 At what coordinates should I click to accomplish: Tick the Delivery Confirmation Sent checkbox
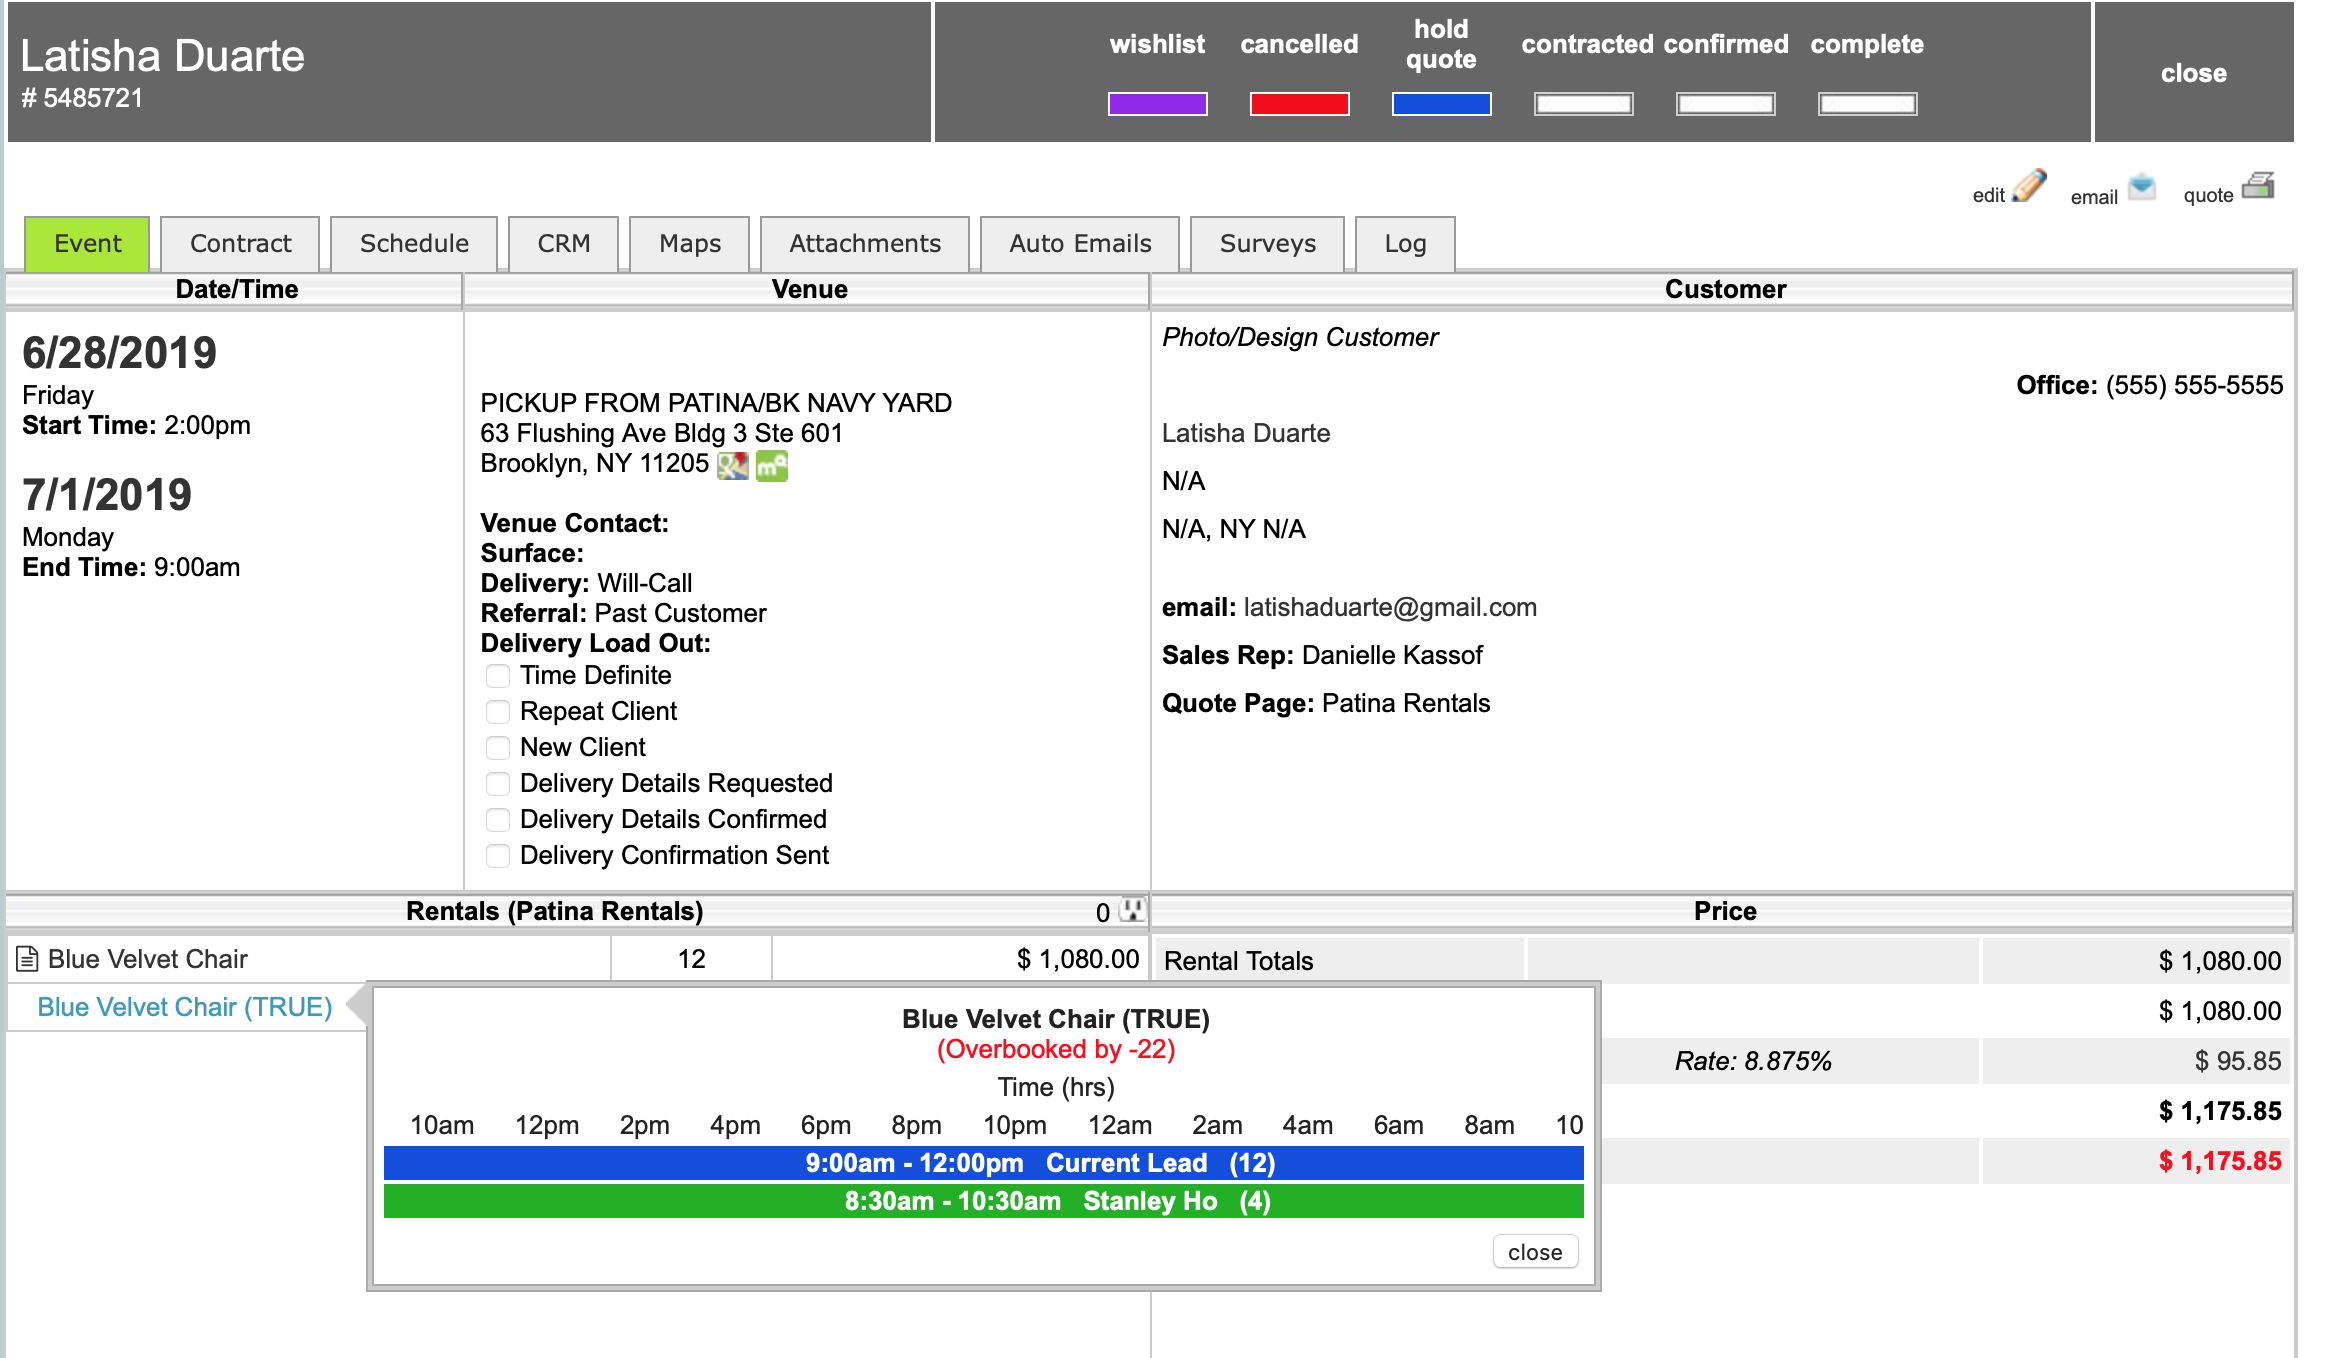498,856
